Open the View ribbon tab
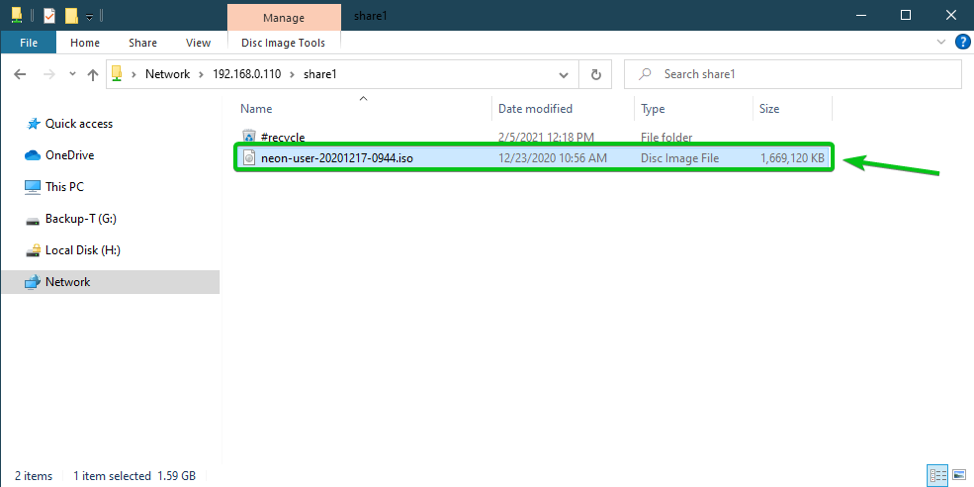The height and width of the screenshot is (487, 974). pyautogui.click(x=199, y=43)
